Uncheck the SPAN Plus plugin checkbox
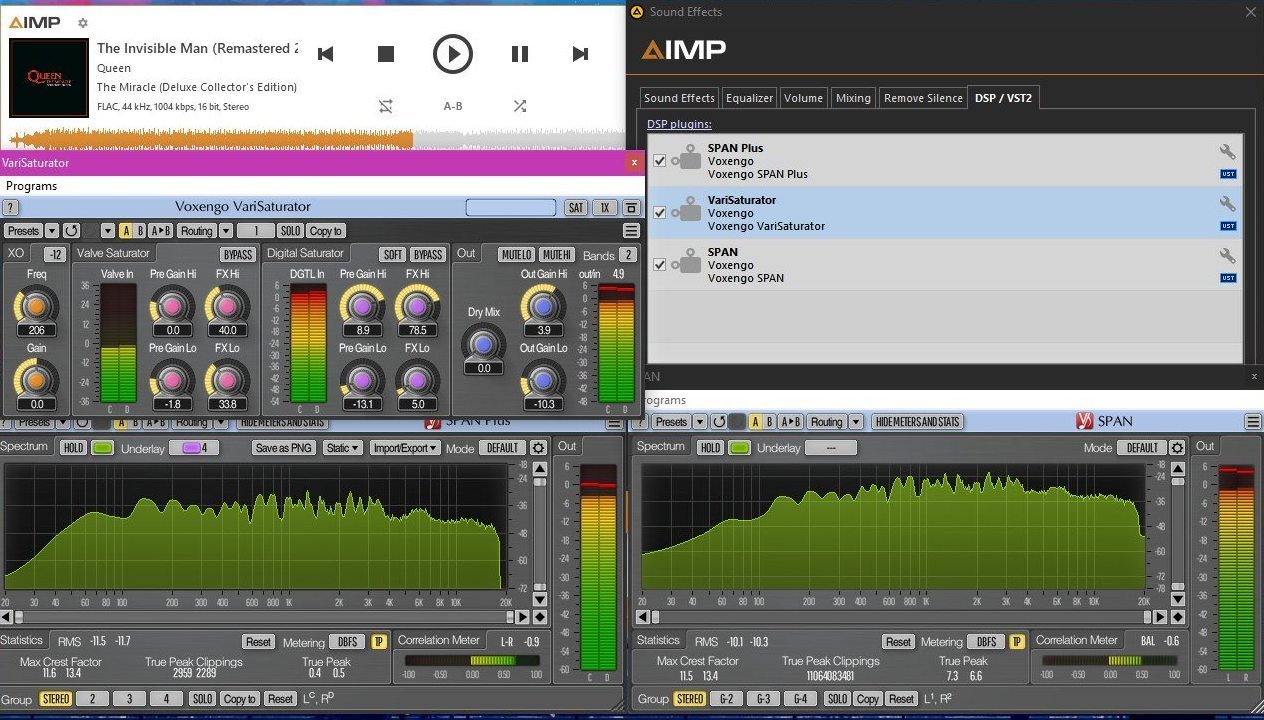 coord(659,160)
